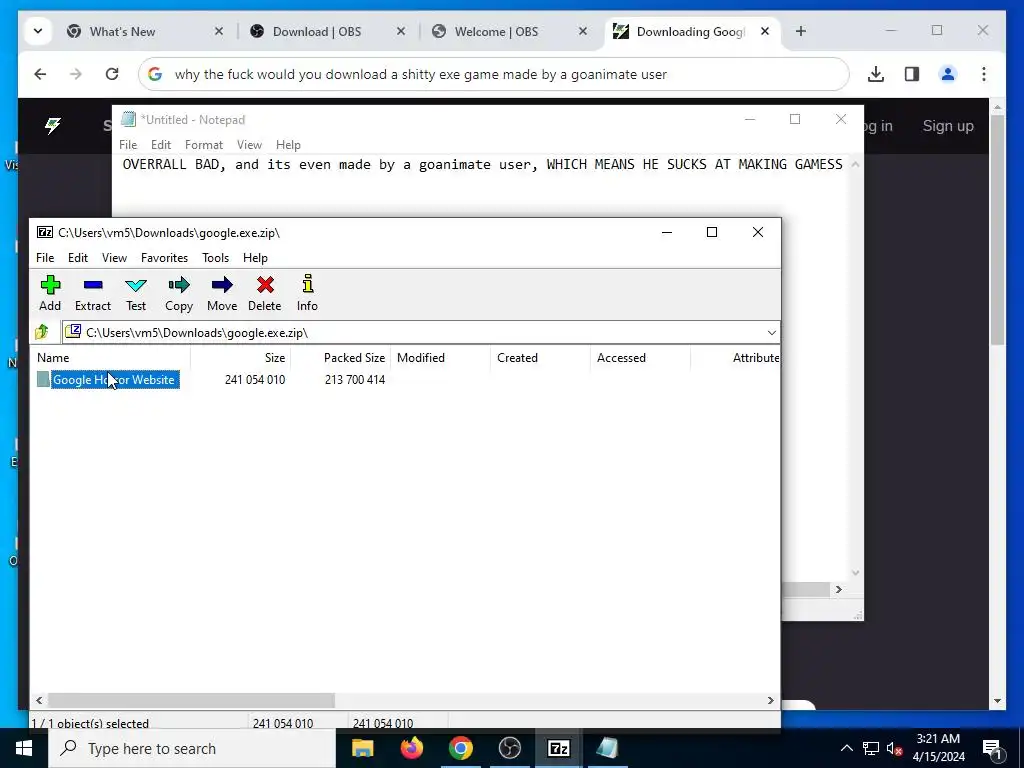The width and height of the screenshot is (1024, 768).
Task: Toggle the Chrome side panel
Action: pos(912,74)
